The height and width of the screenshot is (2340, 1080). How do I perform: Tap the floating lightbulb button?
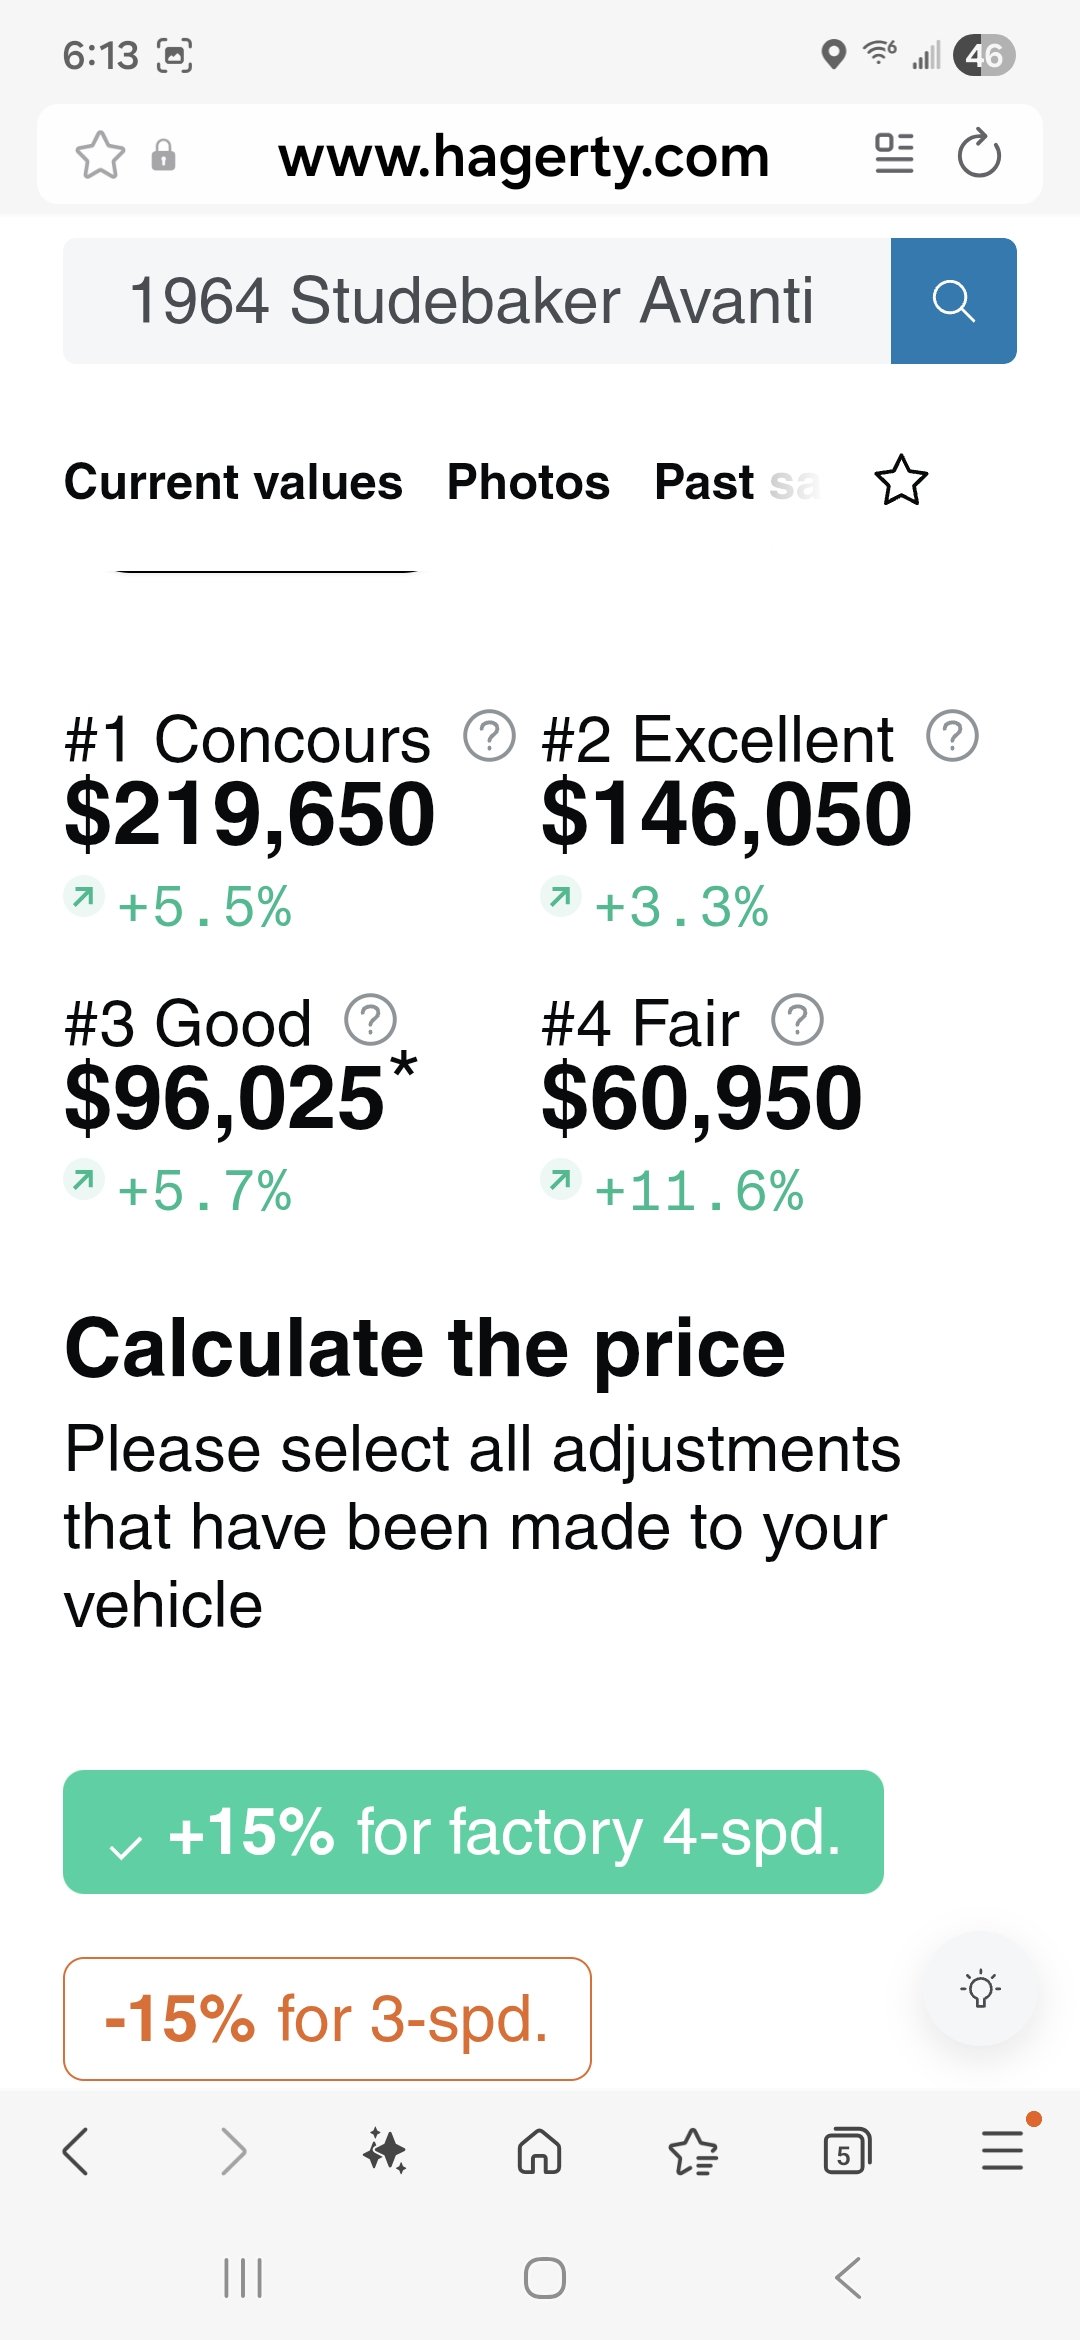tap(980, 1988)
